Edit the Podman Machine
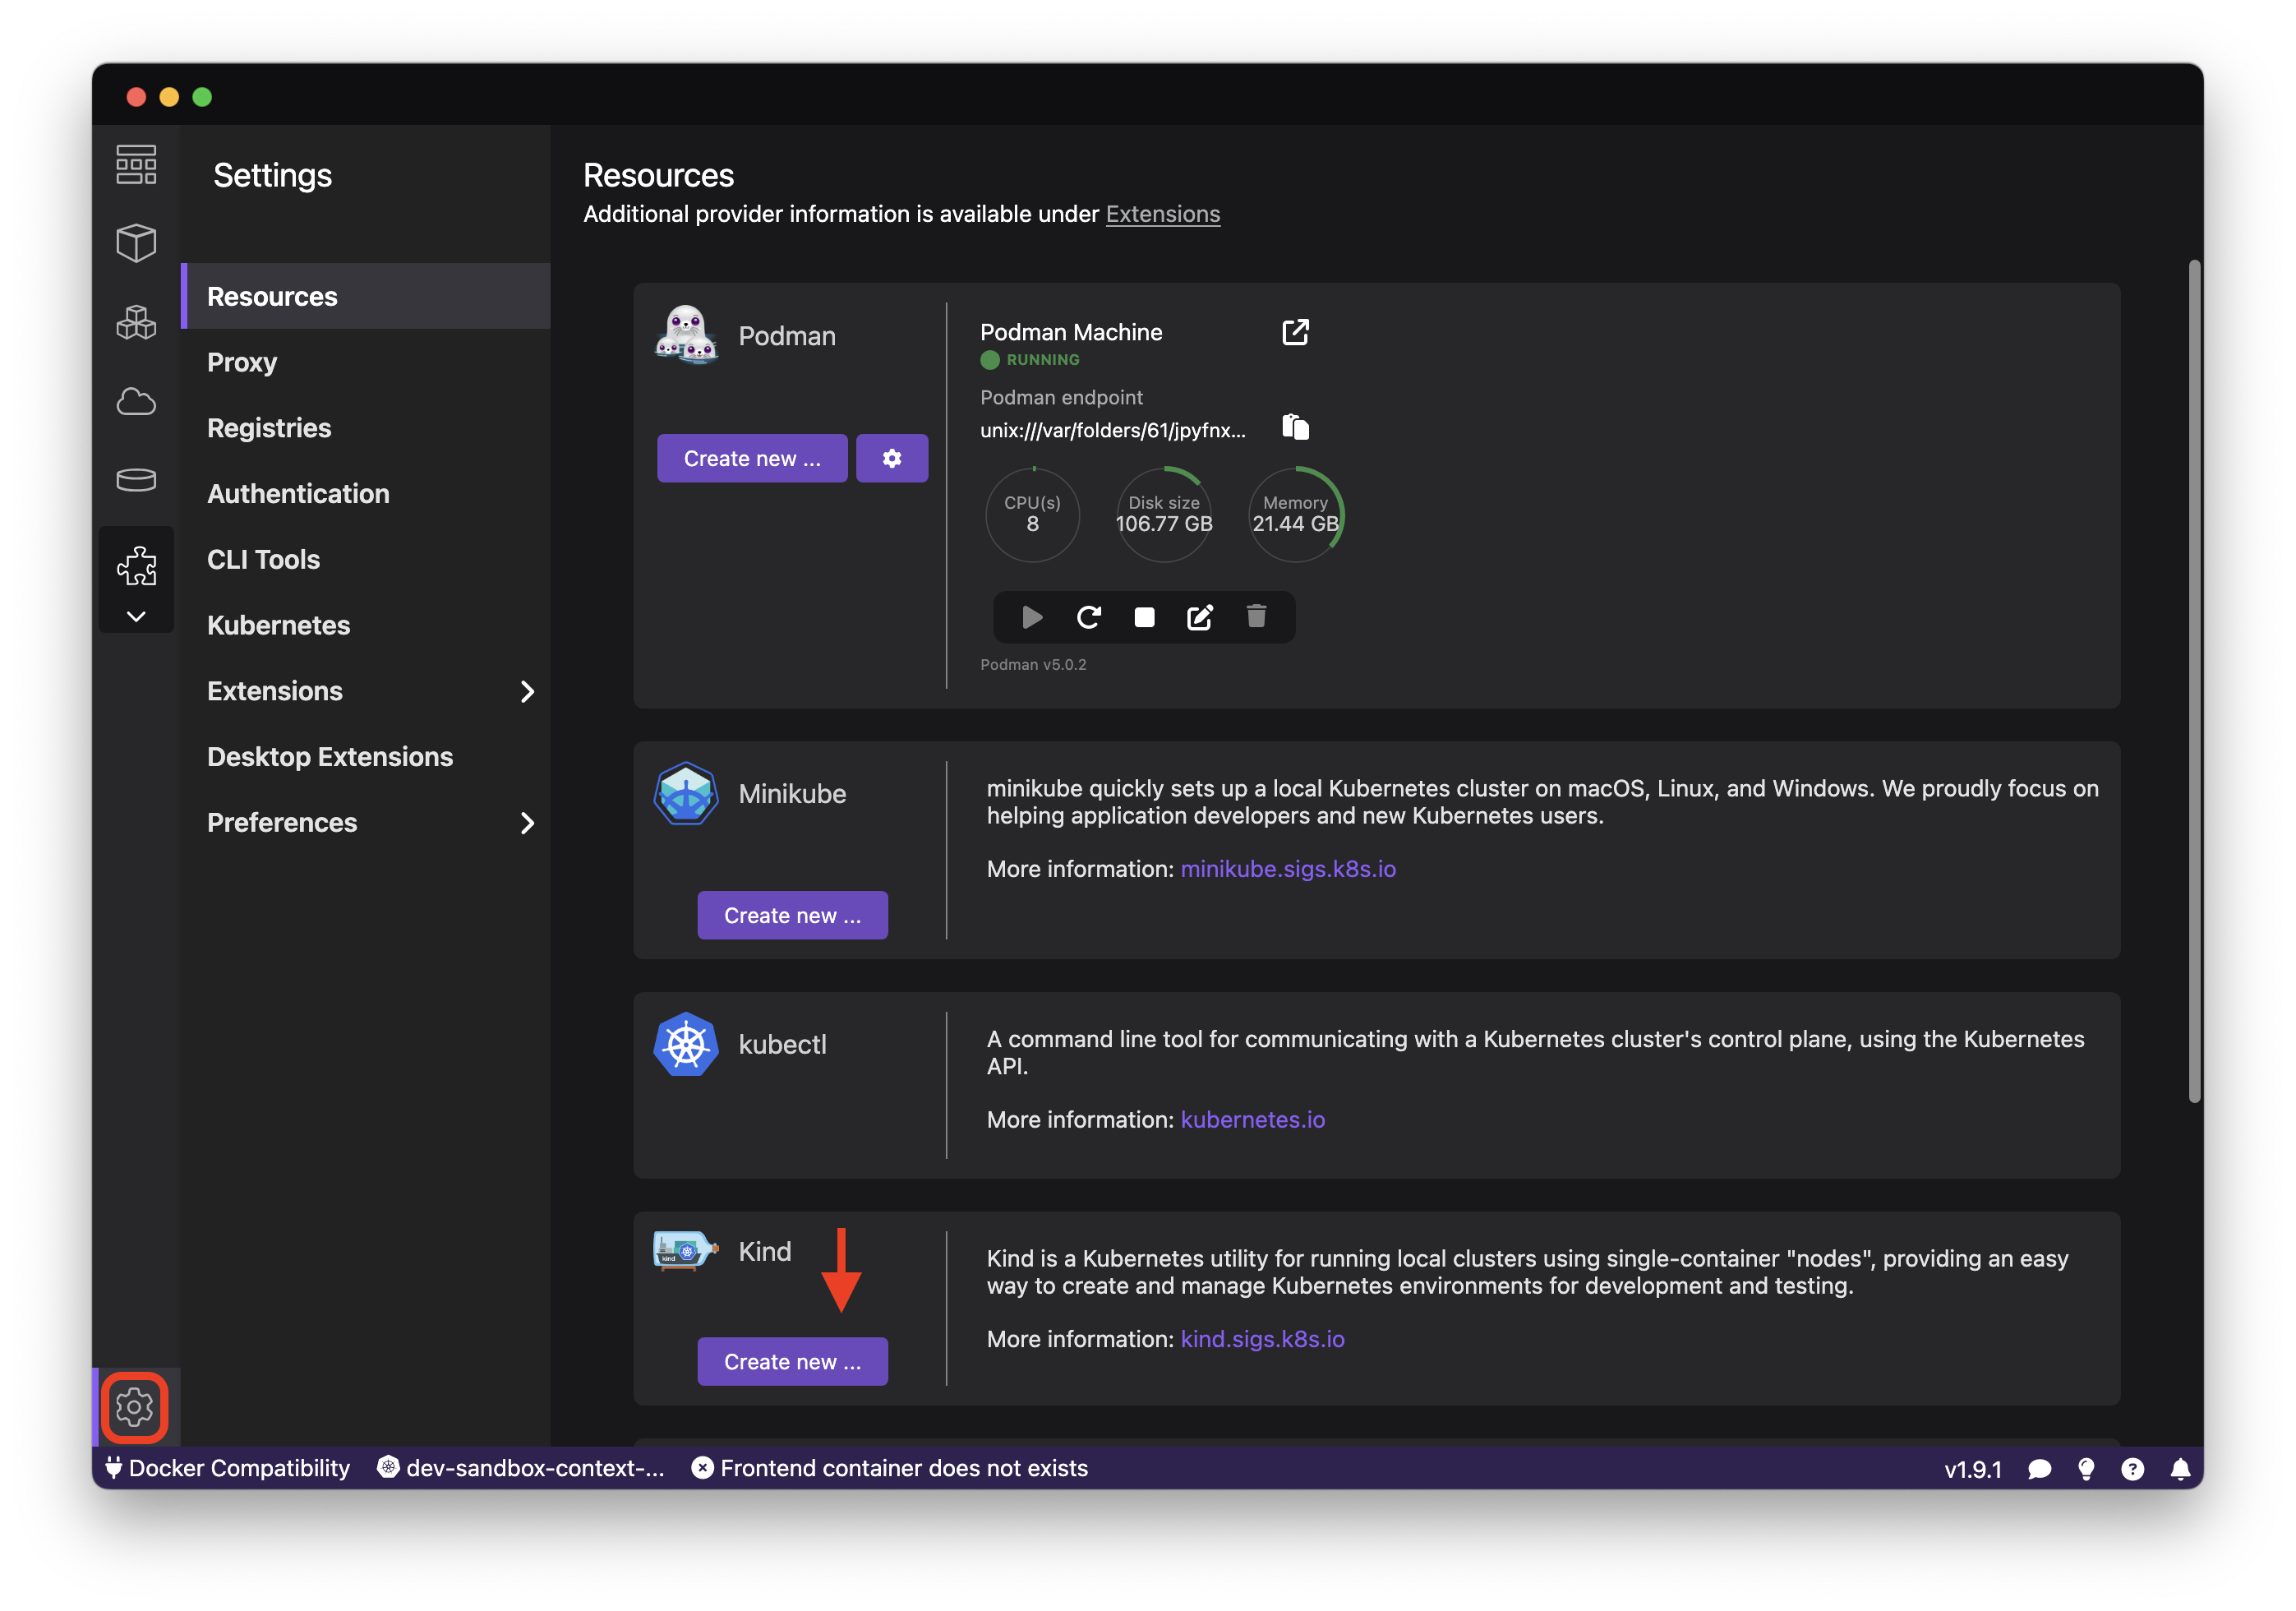 tap(1200, 617)
